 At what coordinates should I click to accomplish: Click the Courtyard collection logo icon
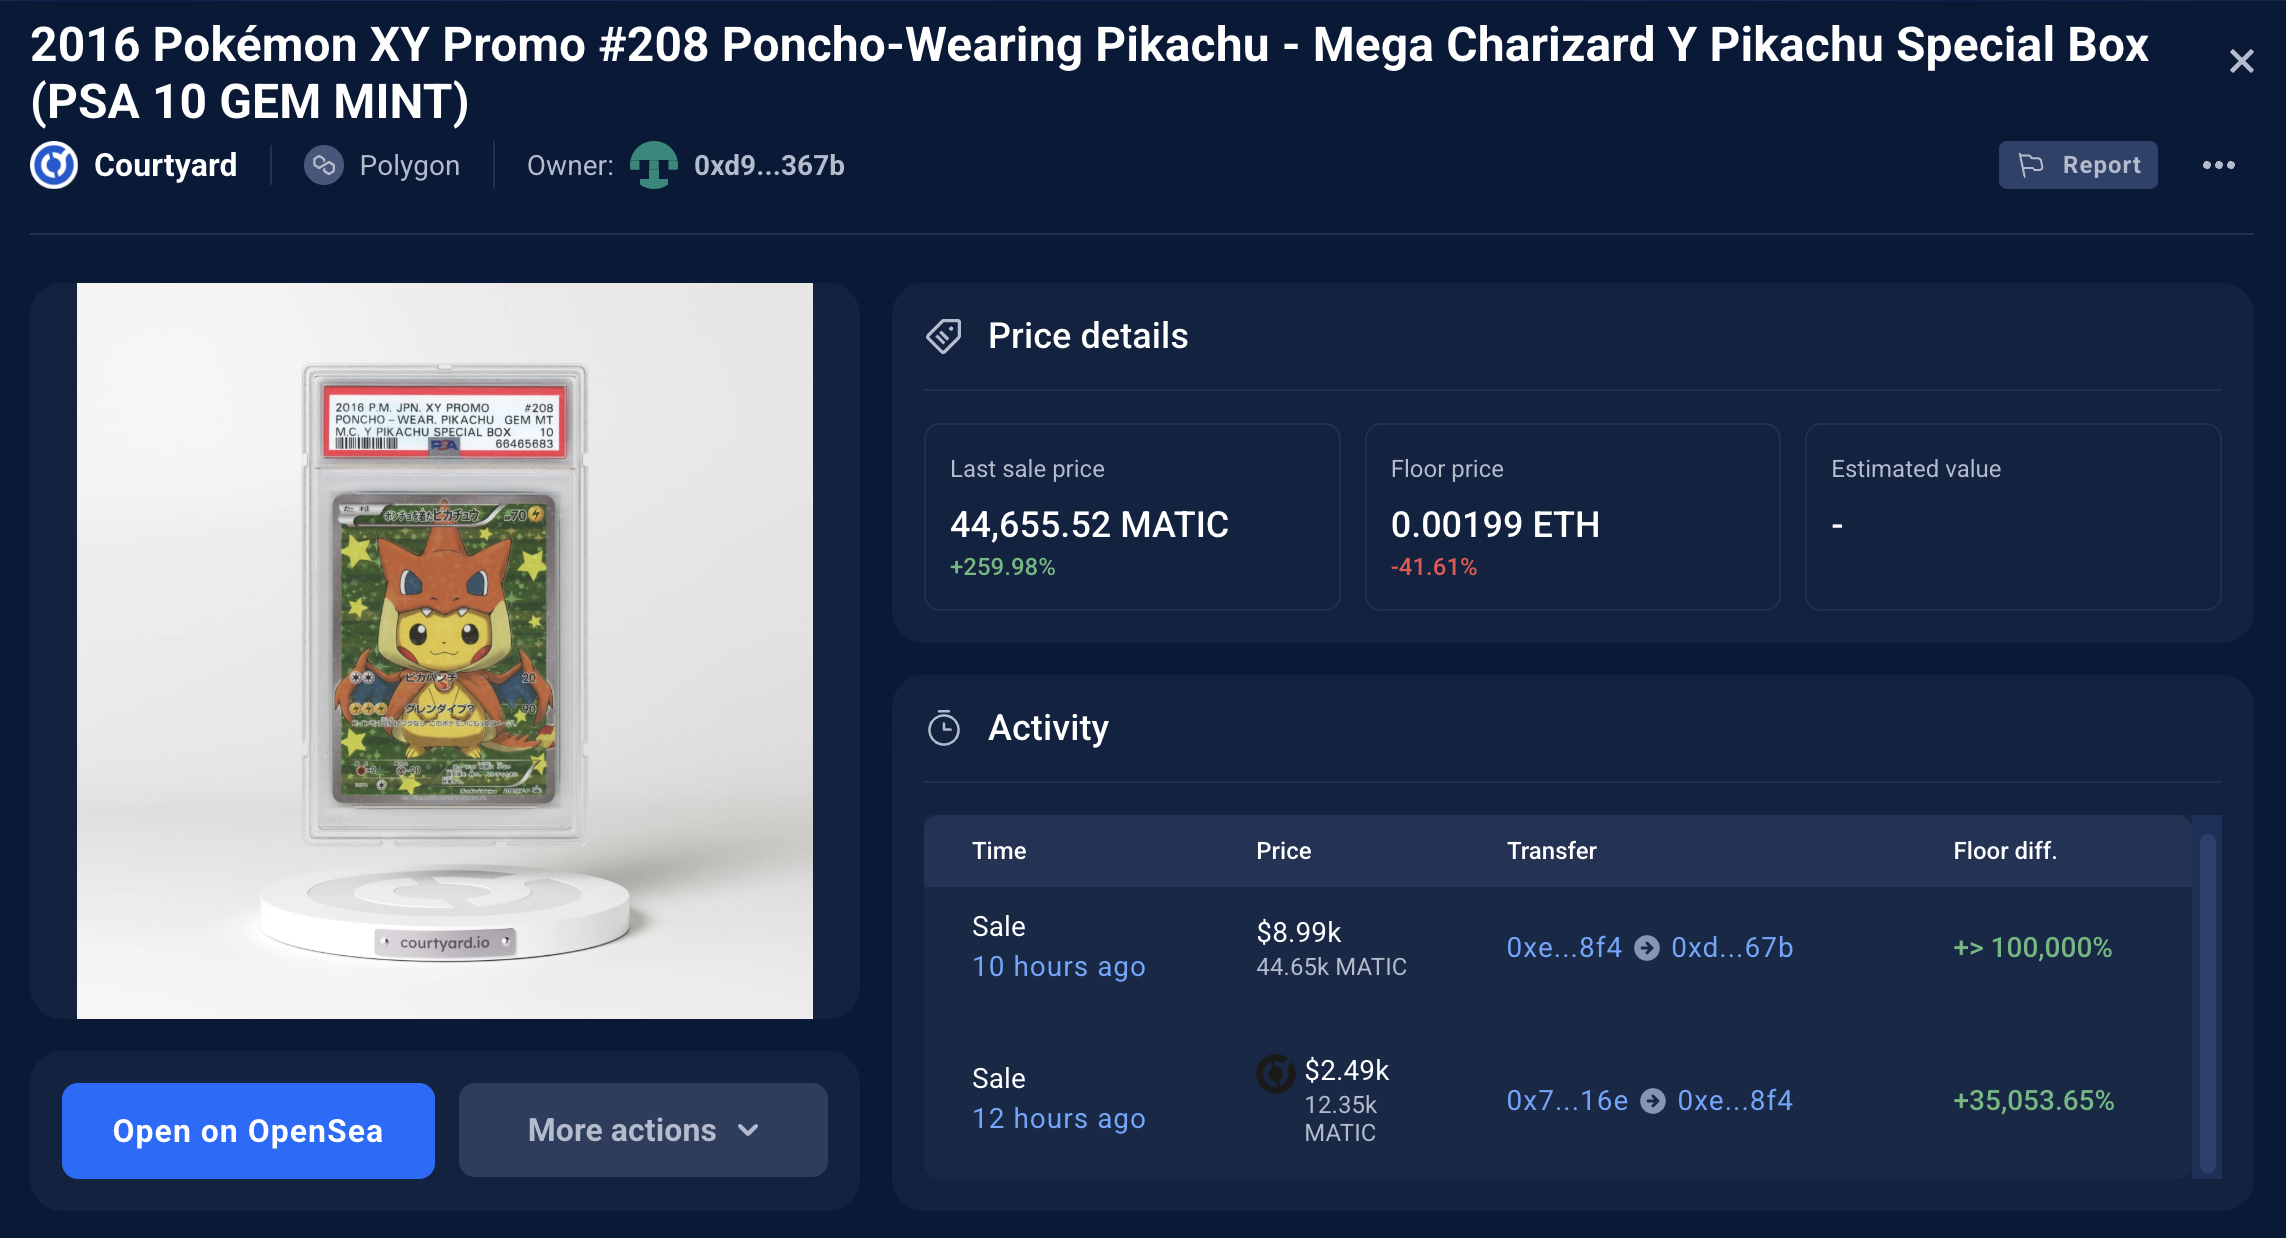[54, 165]
